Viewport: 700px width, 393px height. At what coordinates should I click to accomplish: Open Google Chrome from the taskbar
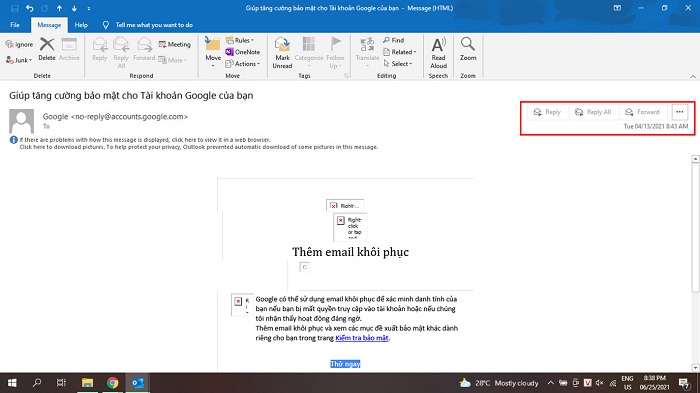click(112, 383)
